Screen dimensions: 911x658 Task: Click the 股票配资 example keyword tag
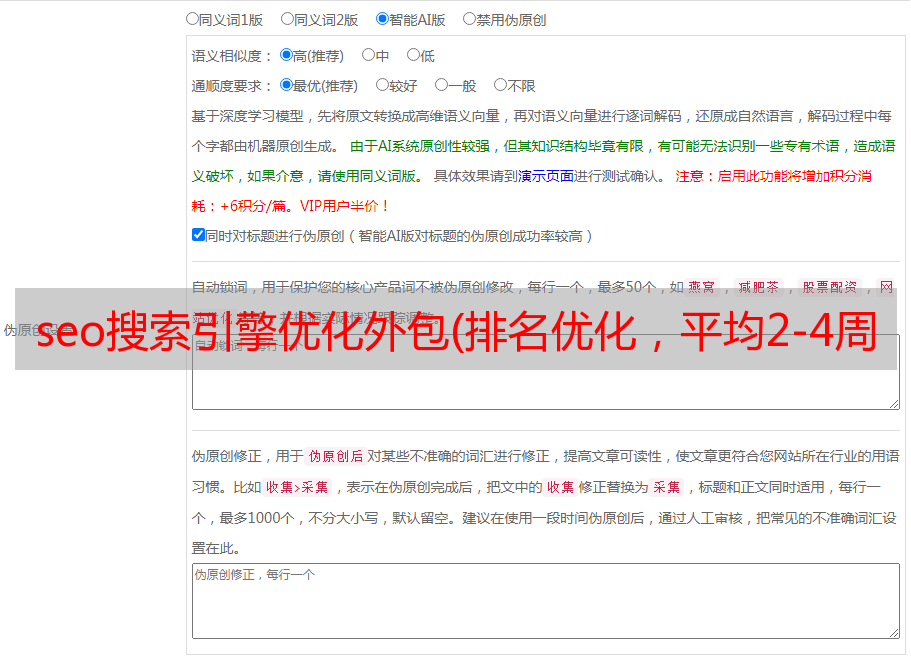[830, 287]
